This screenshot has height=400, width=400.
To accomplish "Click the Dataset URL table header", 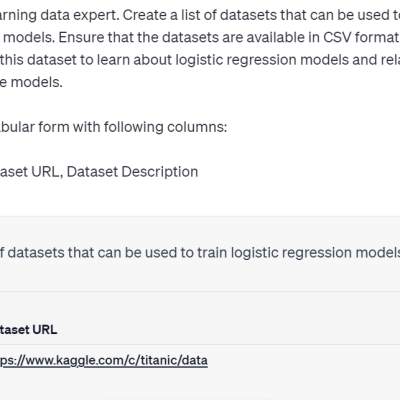I will [28, 330].
